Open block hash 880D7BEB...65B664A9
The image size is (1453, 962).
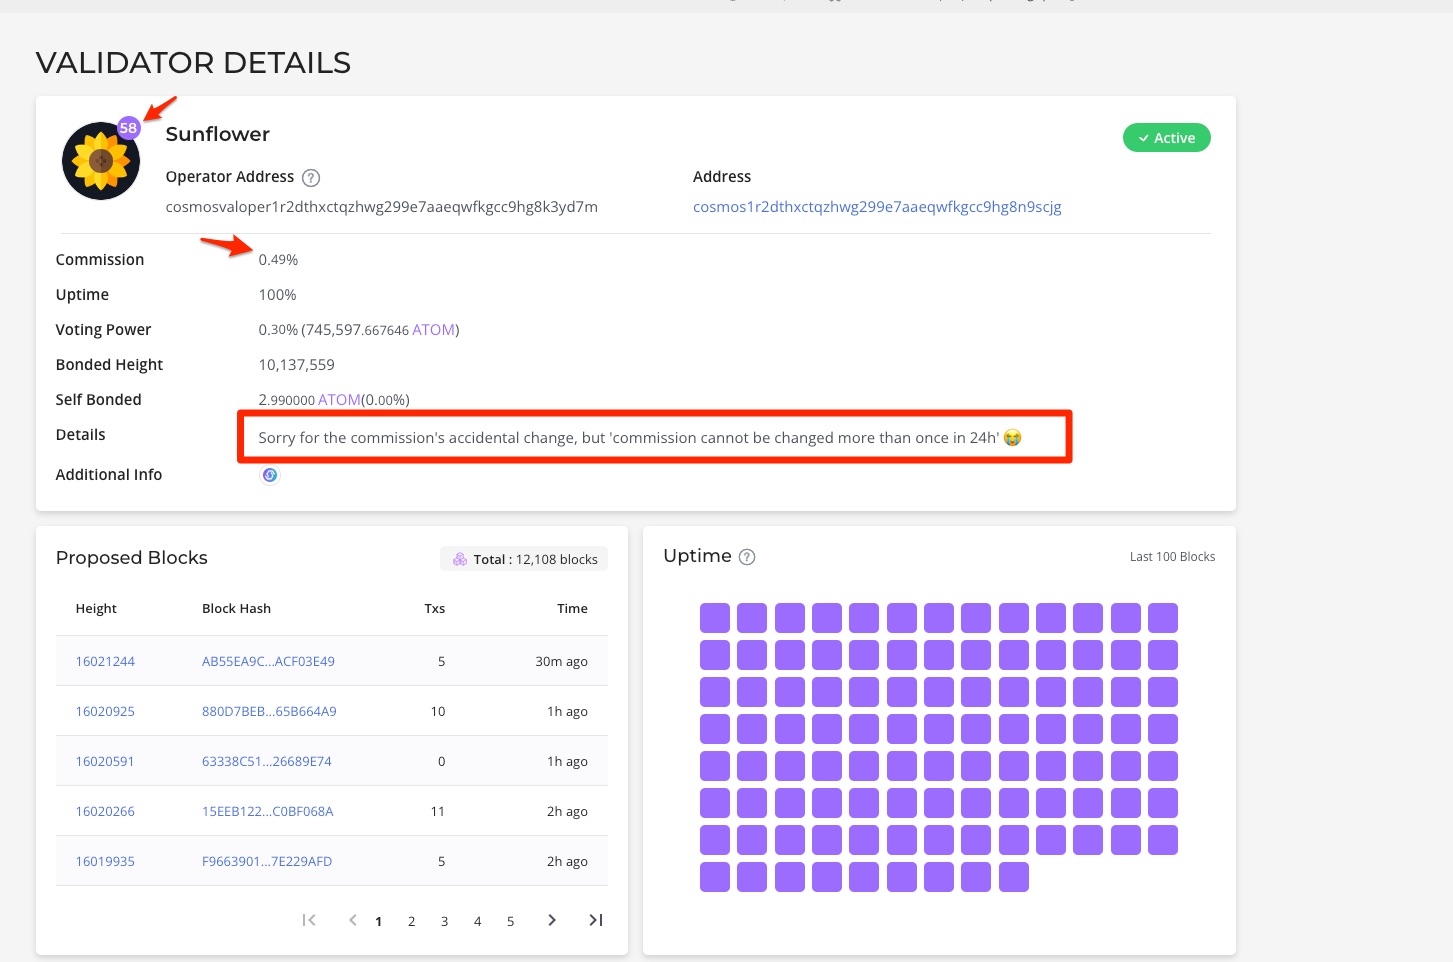point(269,711)
